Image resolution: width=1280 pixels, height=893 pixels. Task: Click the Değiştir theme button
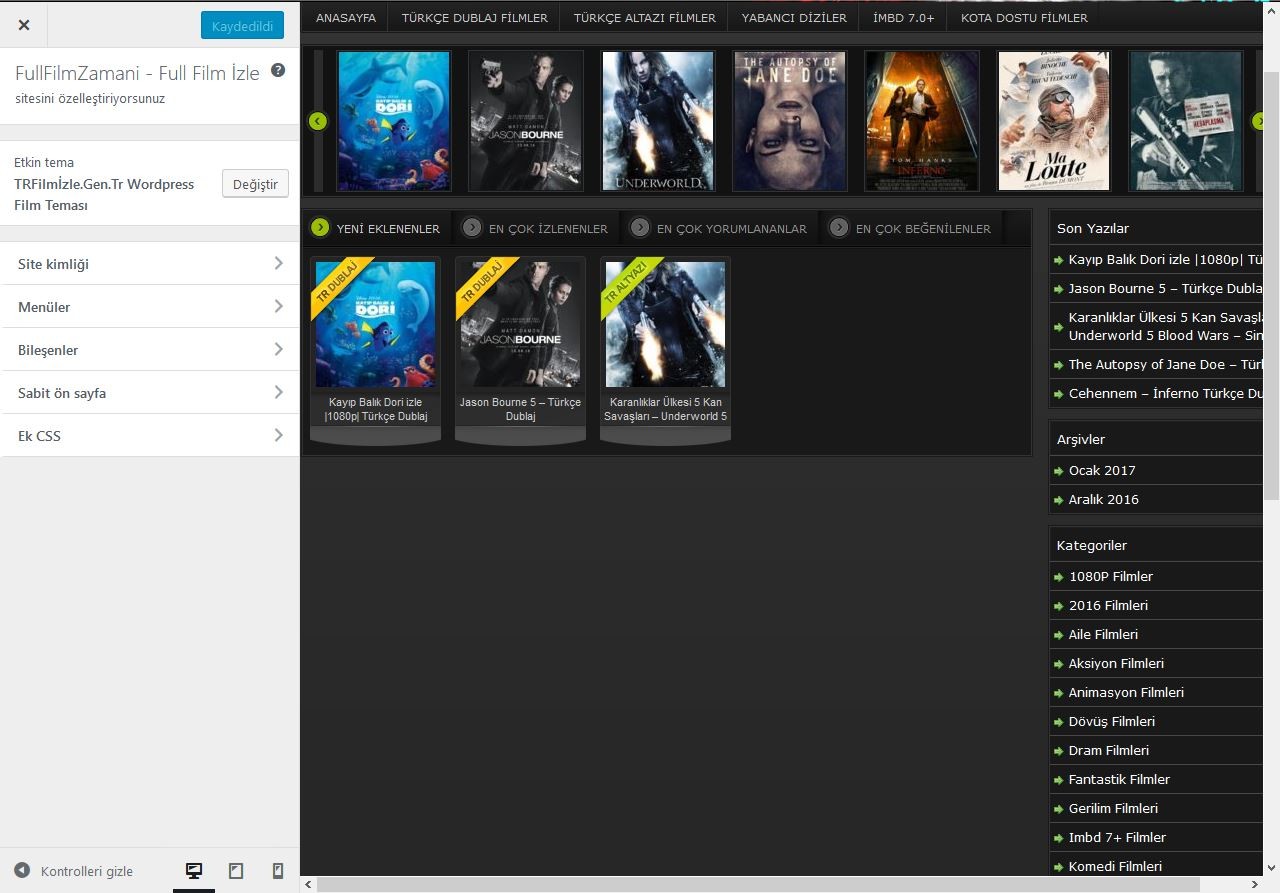pos(255,184)
